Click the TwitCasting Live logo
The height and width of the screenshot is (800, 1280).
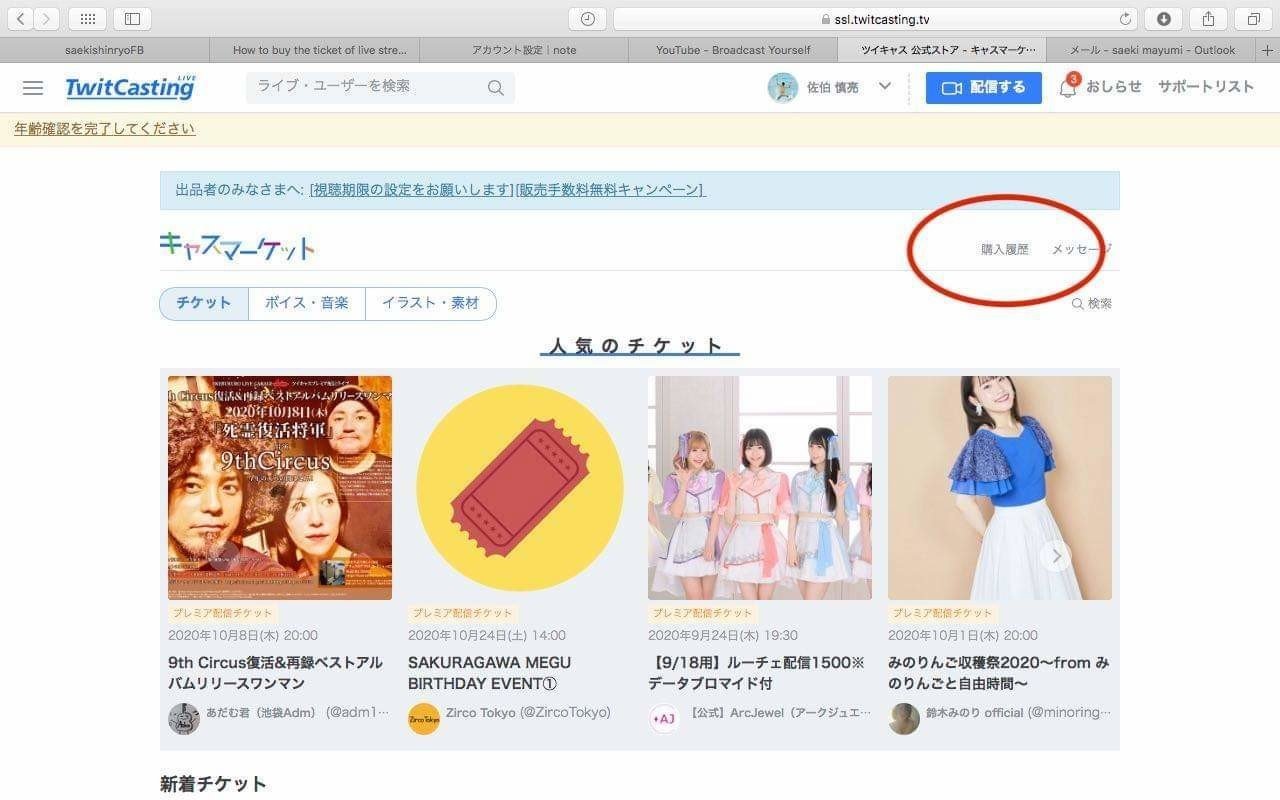coord(131,87)
